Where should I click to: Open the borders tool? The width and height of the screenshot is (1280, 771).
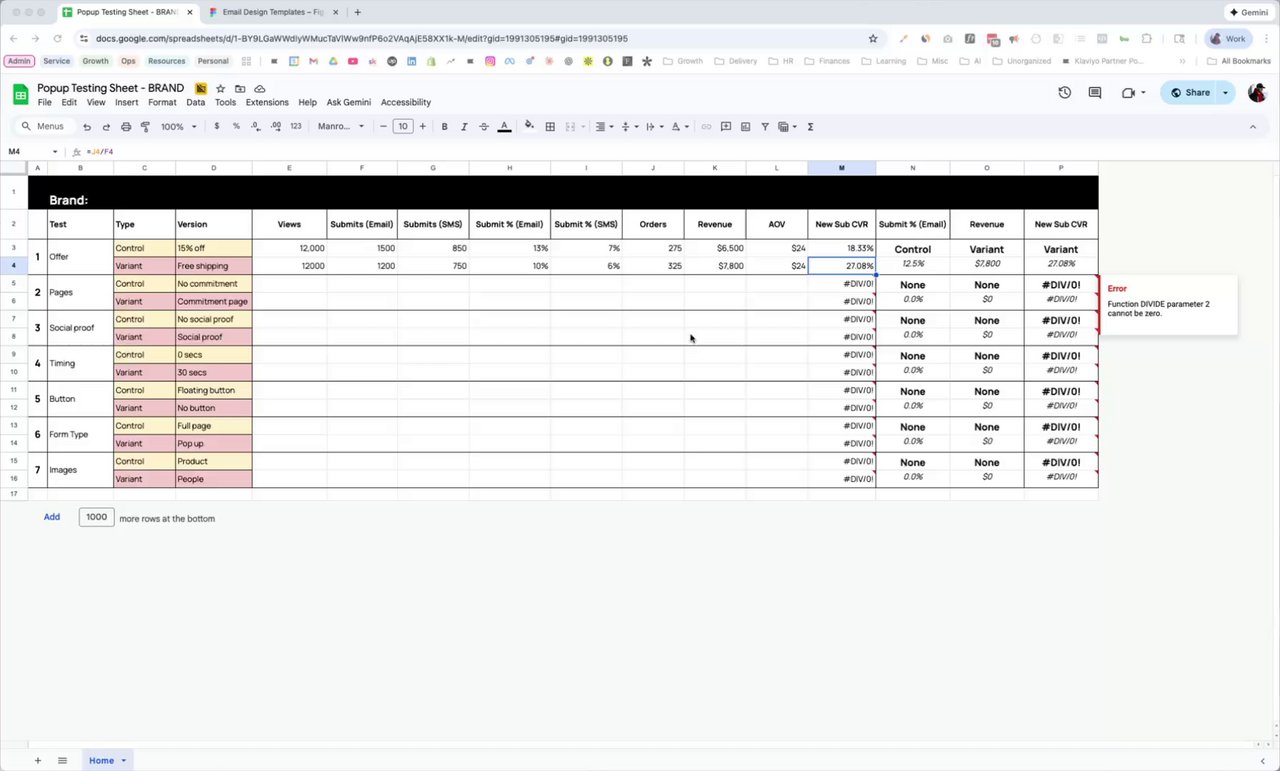(550, 127)
